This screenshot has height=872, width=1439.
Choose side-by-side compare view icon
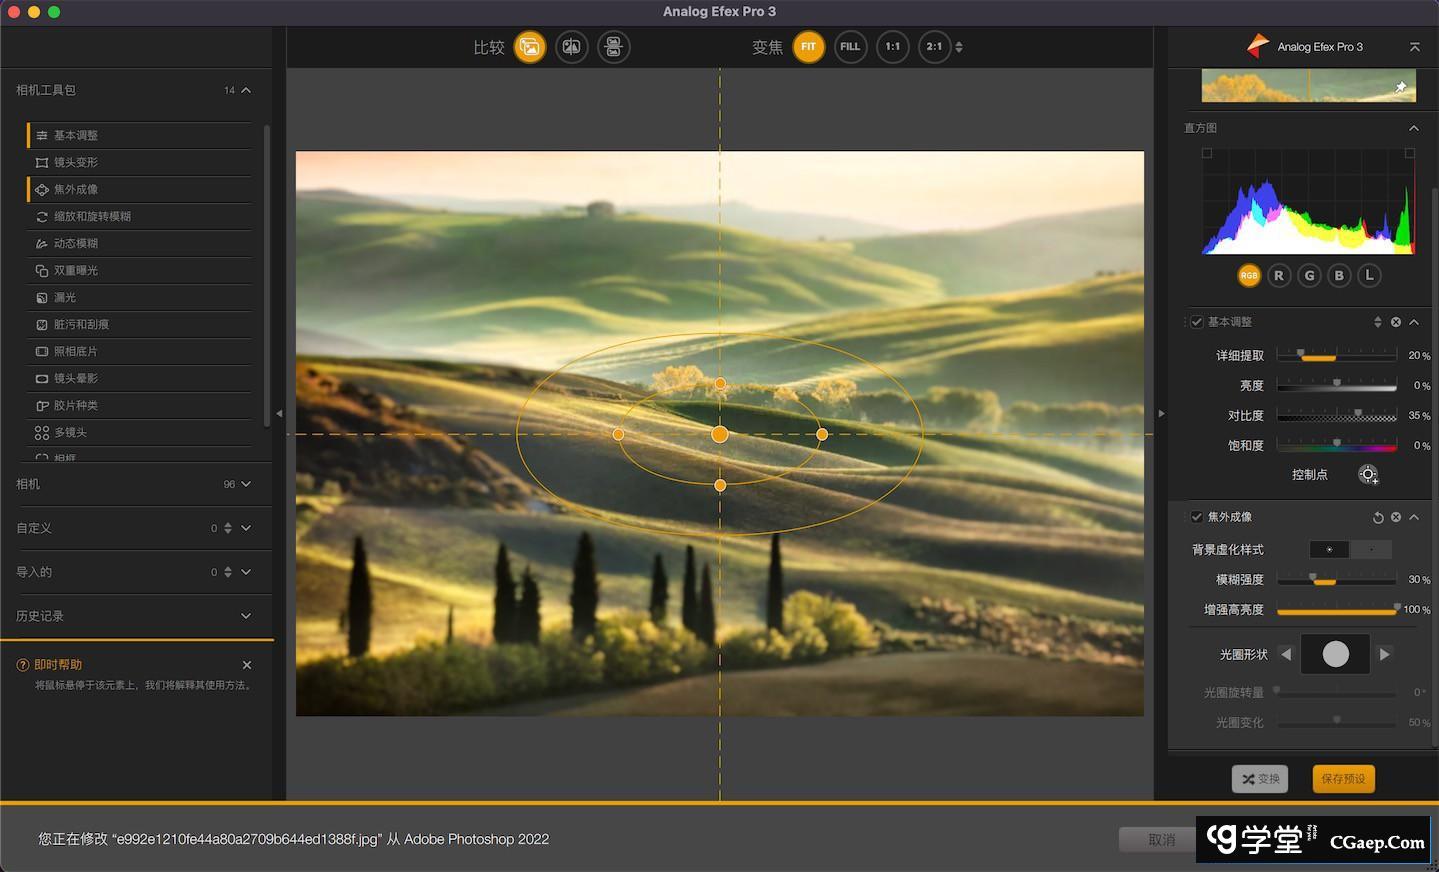pyautogui.click(x=613, y=47)
